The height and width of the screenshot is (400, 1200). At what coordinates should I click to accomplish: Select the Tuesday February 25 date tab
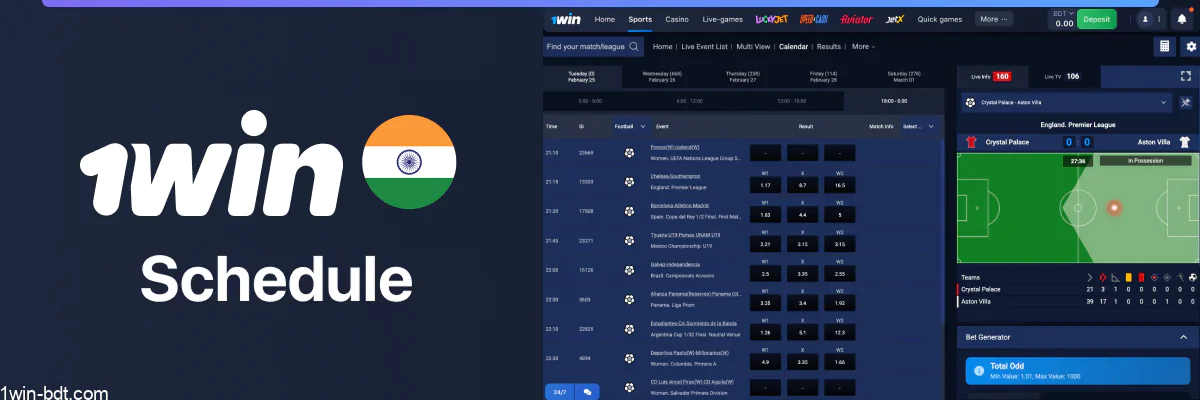click(582, 76)
